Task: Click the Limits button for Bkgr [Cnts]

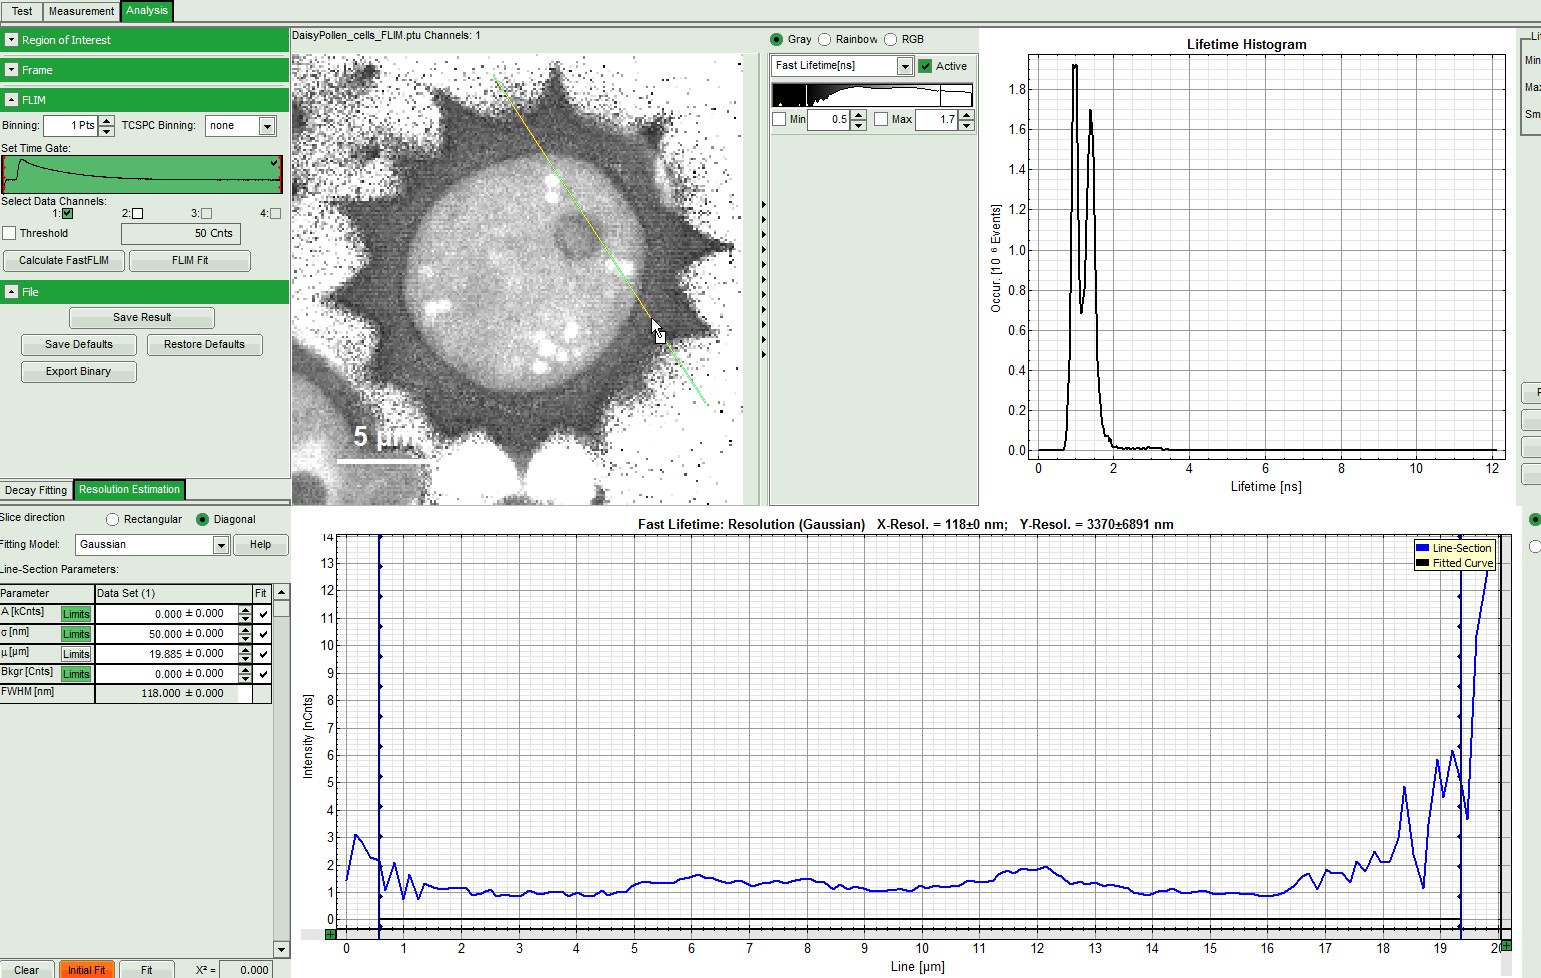Action: [x=76, y=674]
